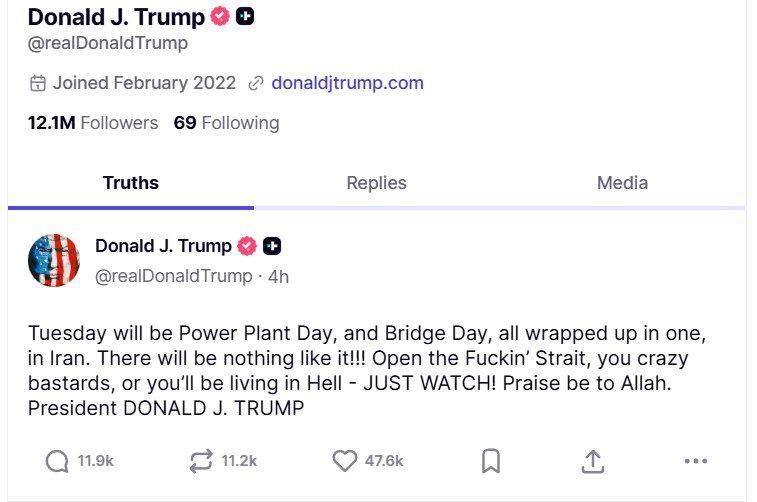Like the post with the heart icon
757x502 pixels.
344,461
